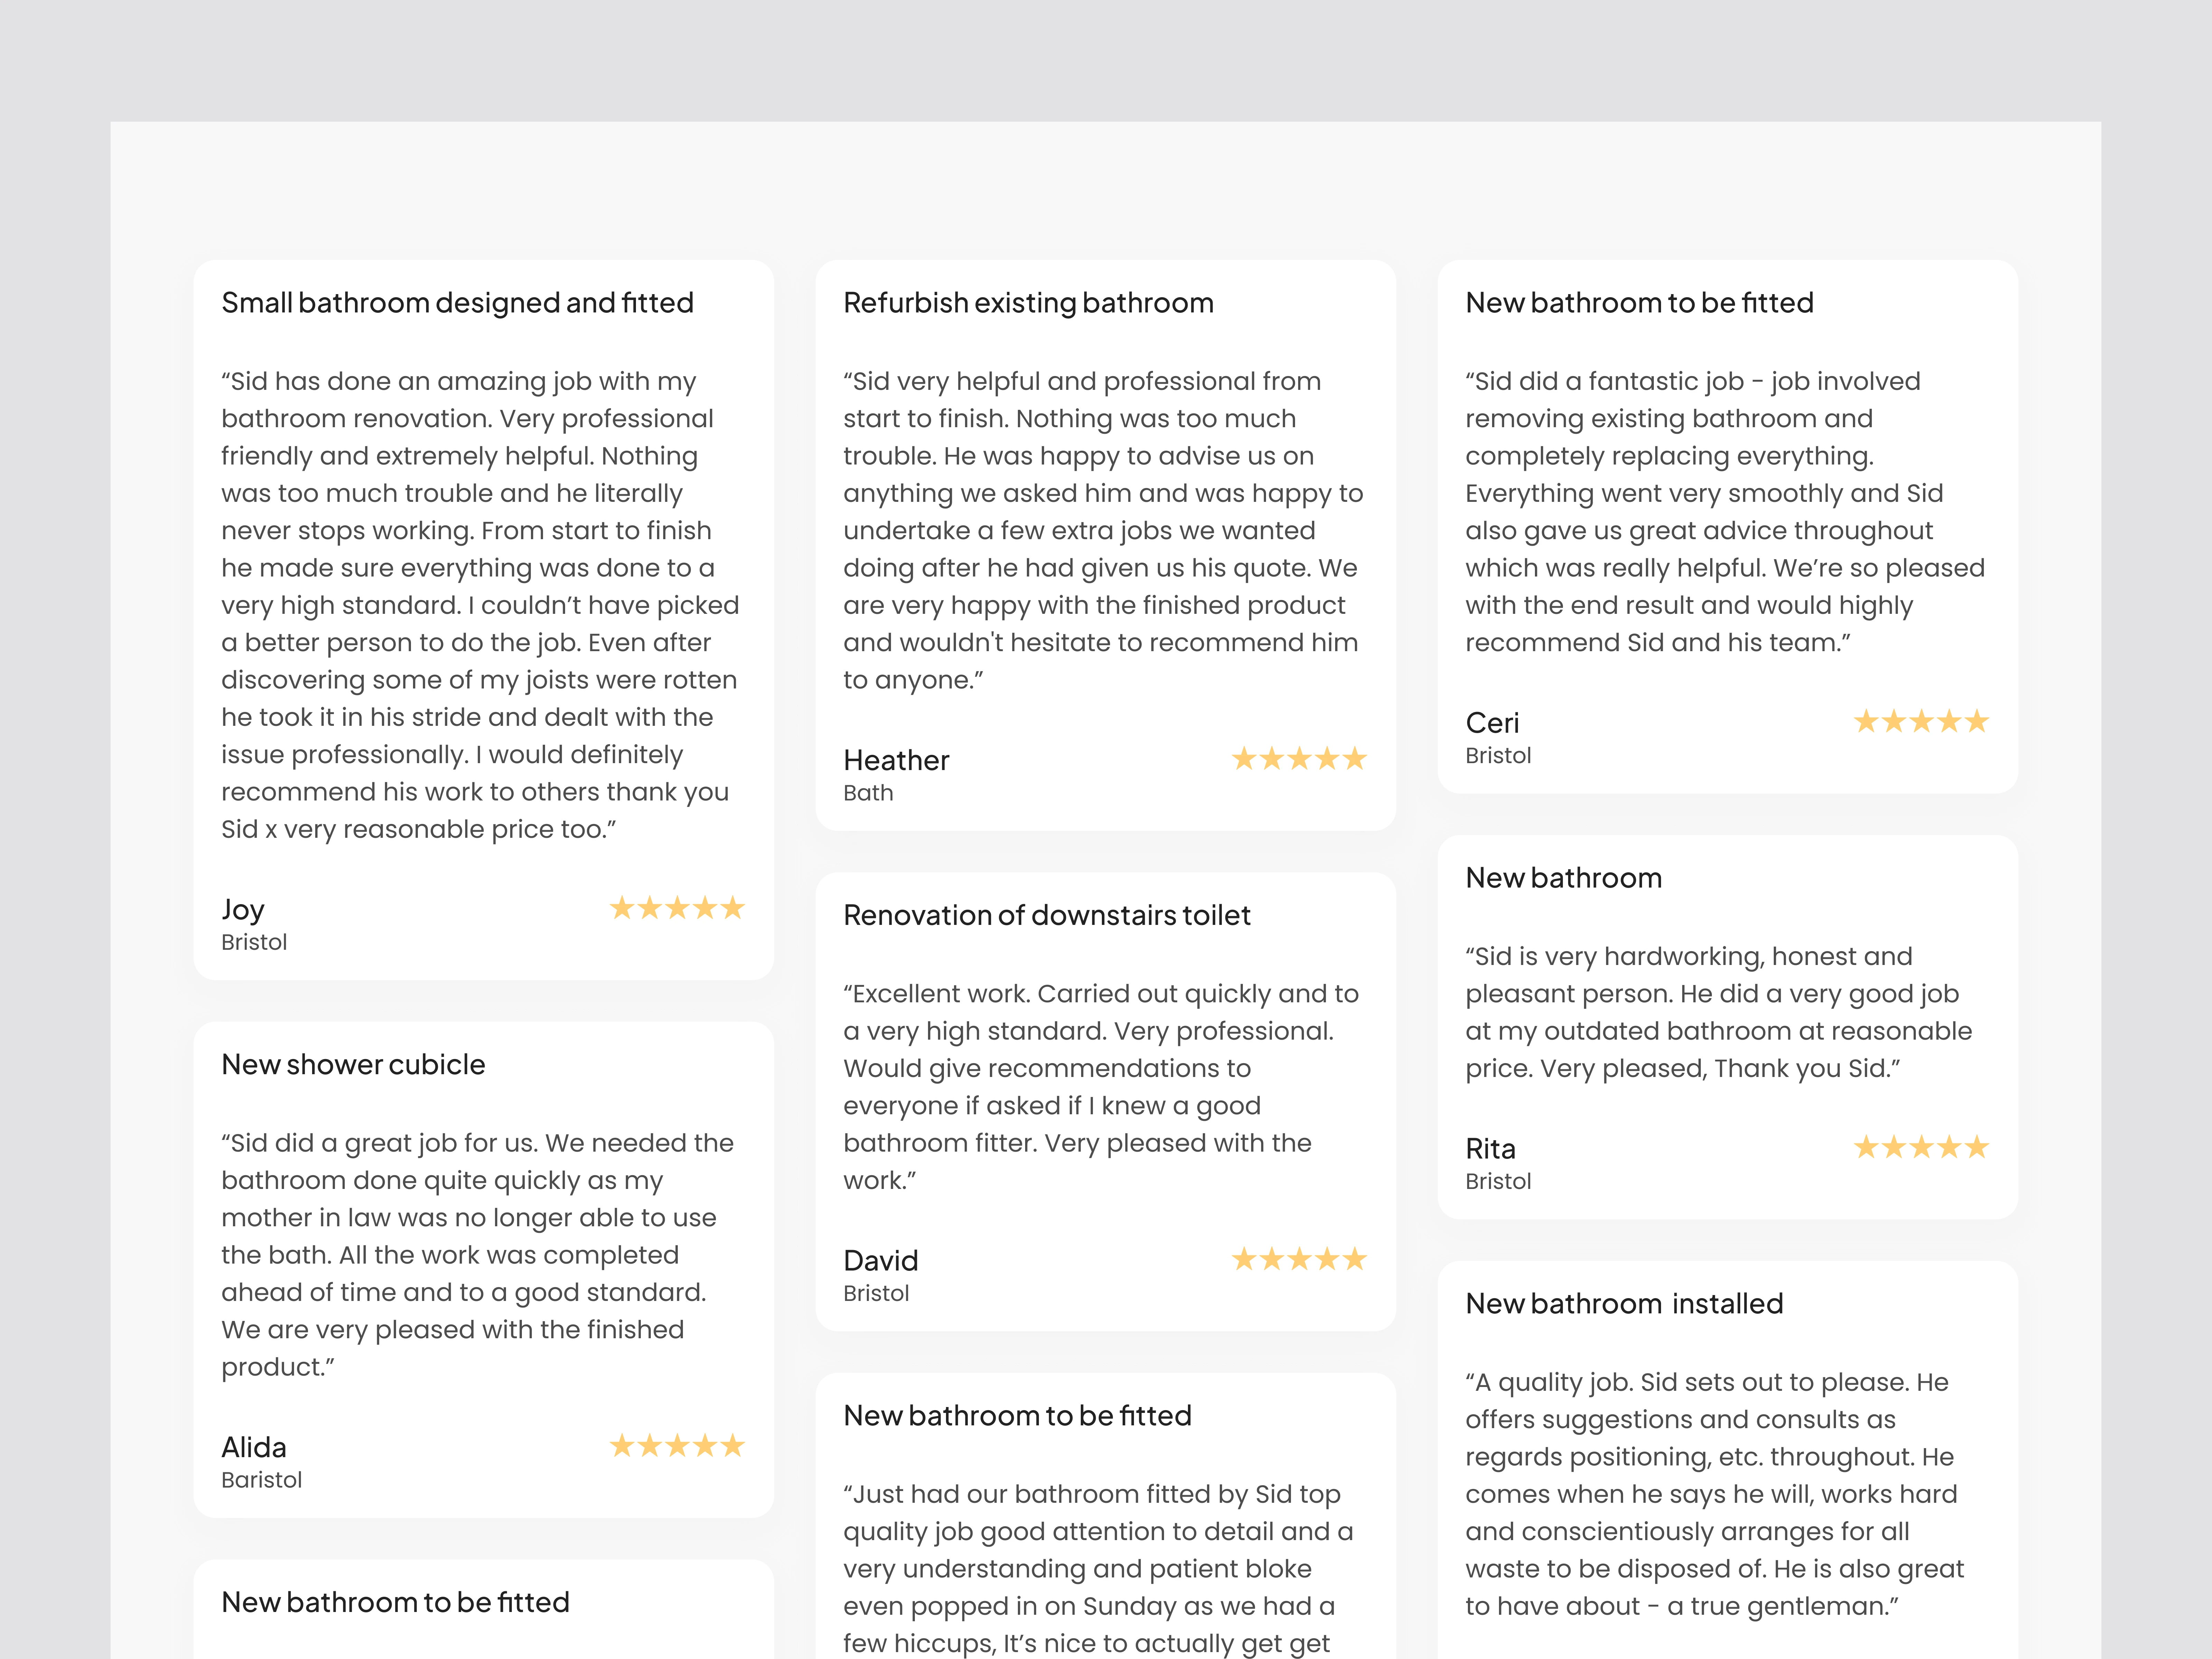Click the star rating beside Heather's name
Image resolution: width=2212 pixels, height=1659 pixels.
[1299, 759]
